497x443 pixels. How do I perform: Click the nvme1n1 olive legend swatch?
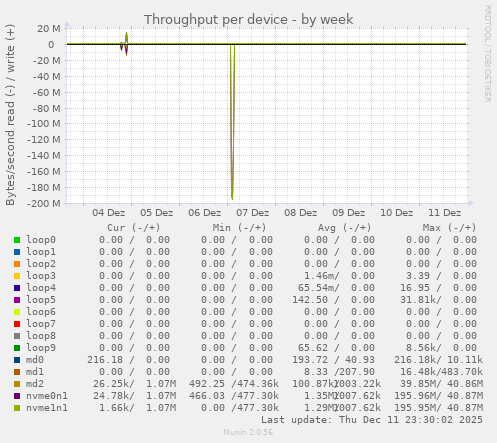(x=17, y=408)
